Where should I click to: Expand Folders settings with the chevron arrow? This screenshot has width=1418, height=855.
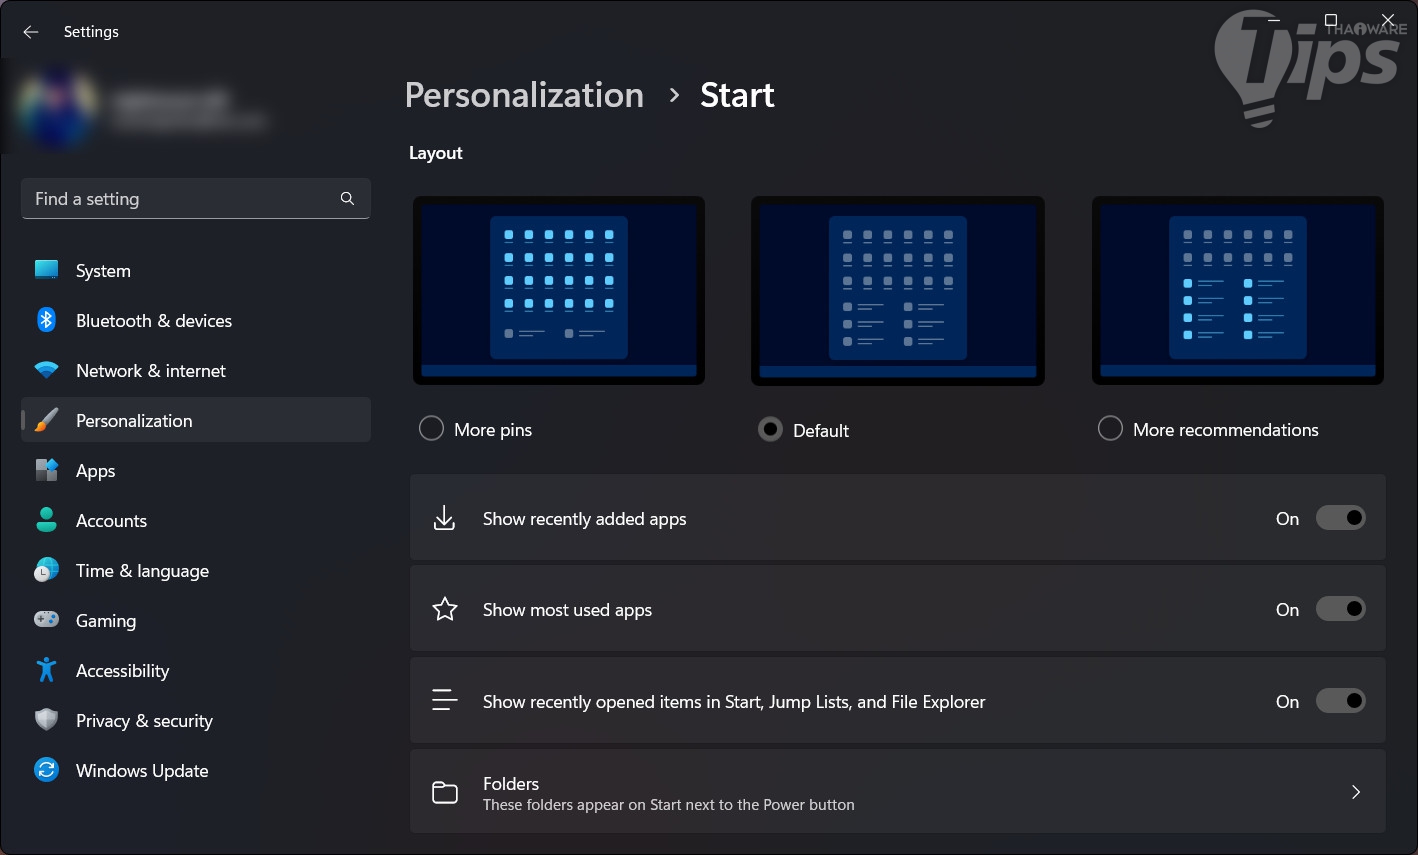click(1356, 792)
